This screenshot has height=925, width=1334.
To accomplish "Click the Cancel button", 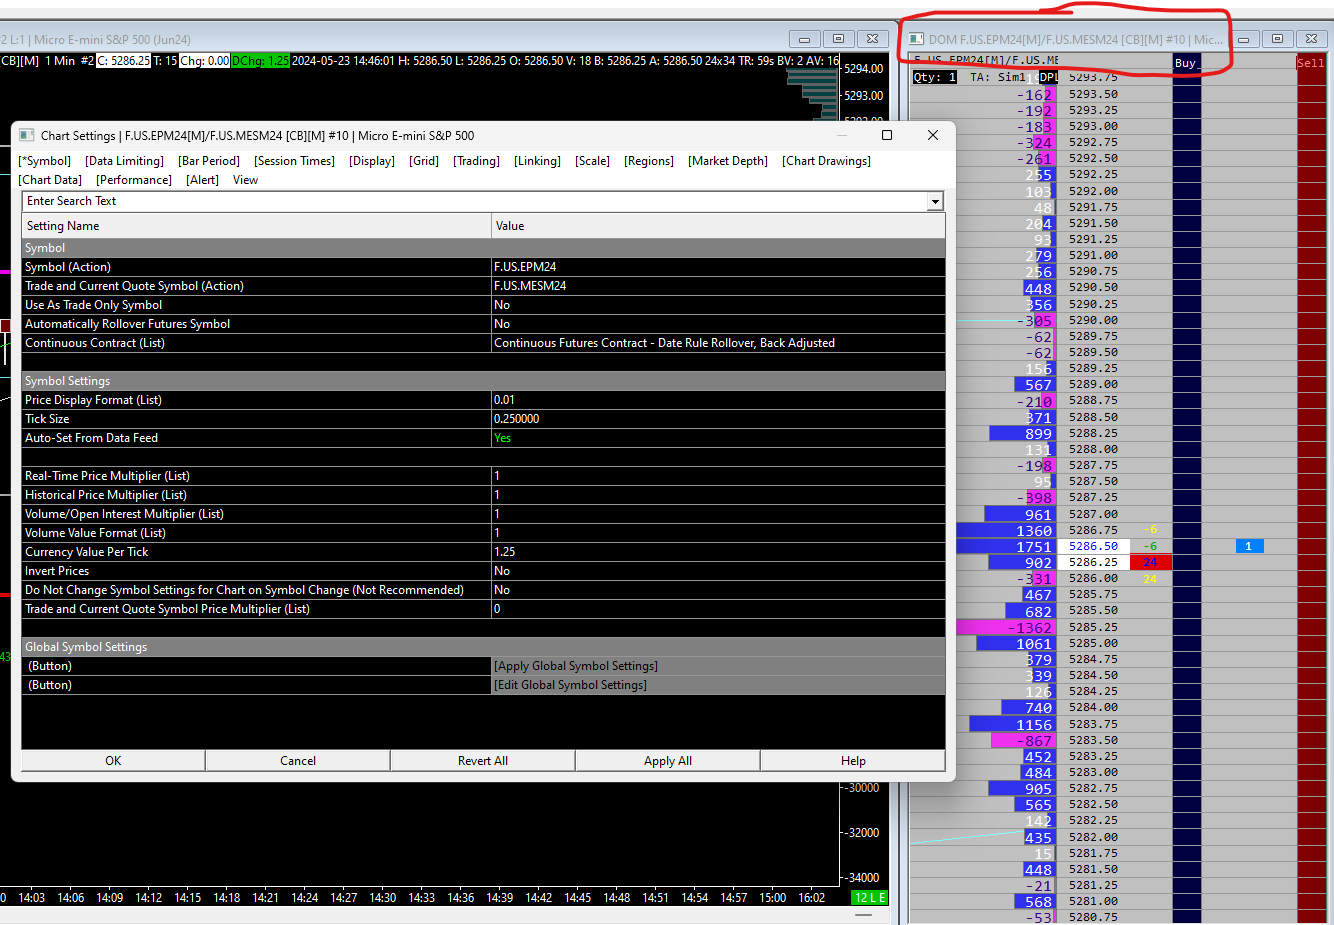I will coord(298,761).
